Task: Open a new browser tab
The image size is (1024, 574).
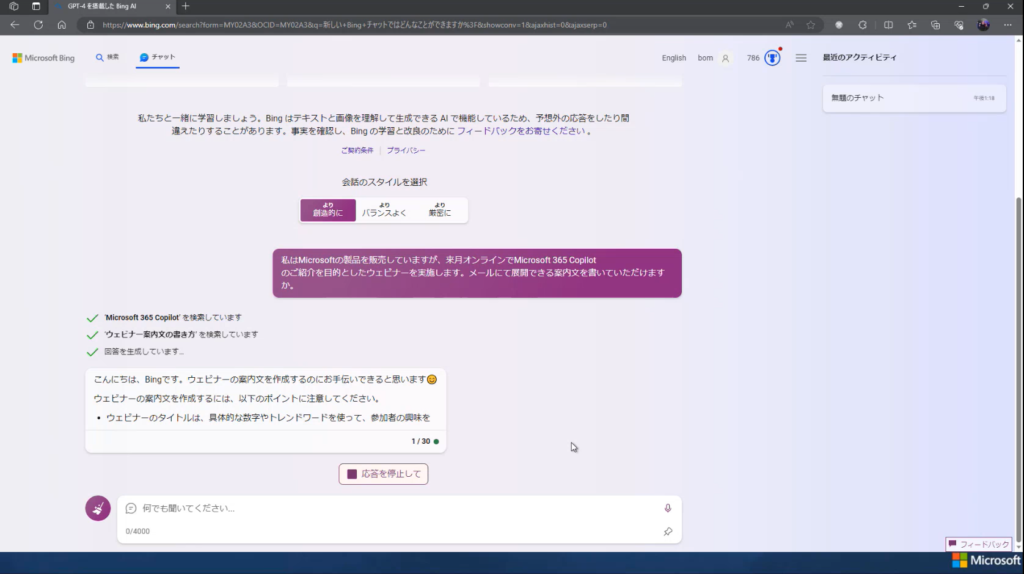Action: click(x=185, y=6)
